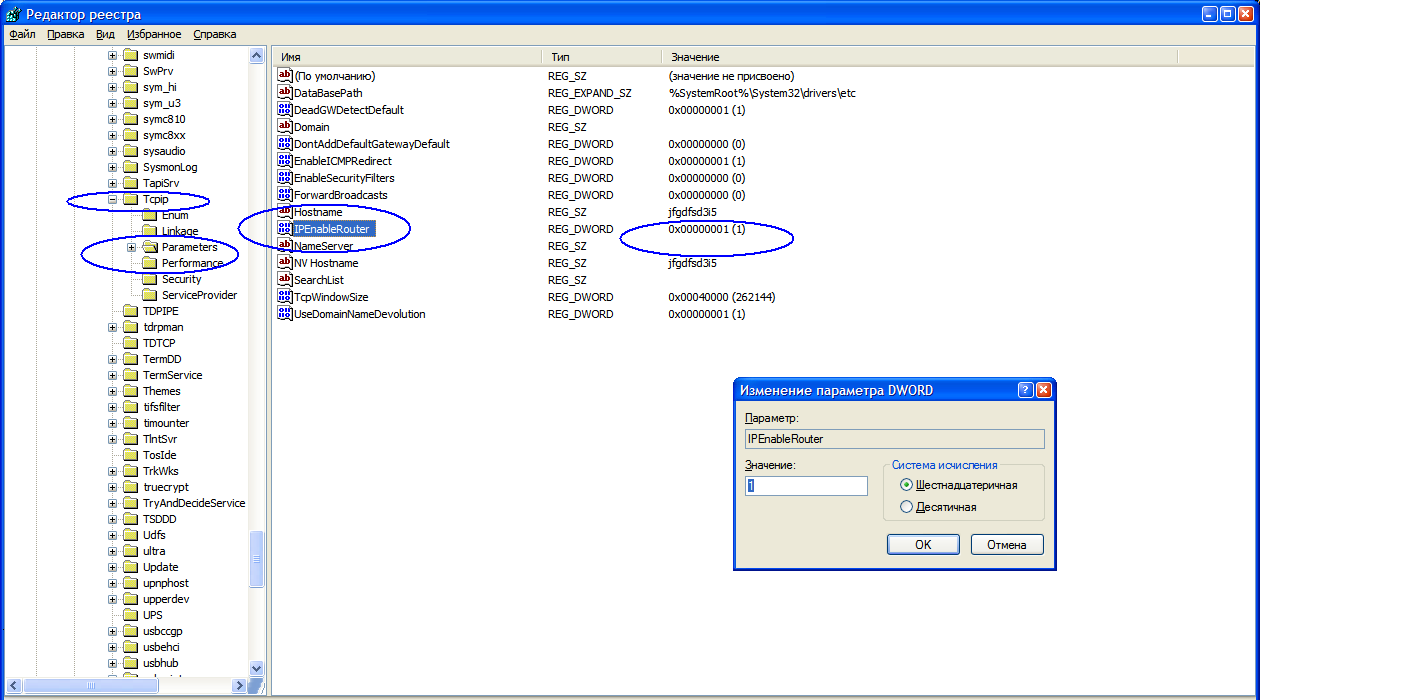Click the folder icon of the Themes key

pyautogui.click(x=130, y=391)
